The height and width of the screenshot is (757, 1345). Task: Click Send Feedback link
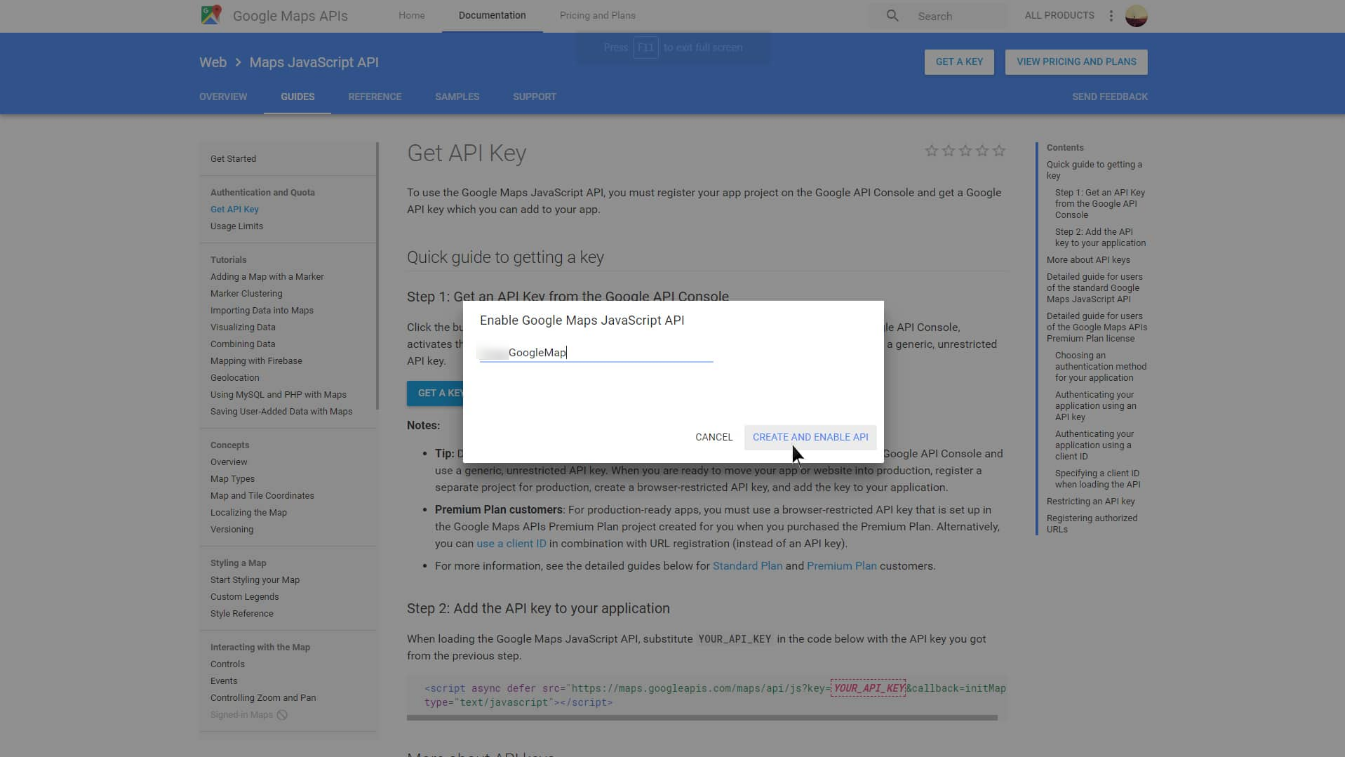pyautogui.click(x=1110, y=97)
